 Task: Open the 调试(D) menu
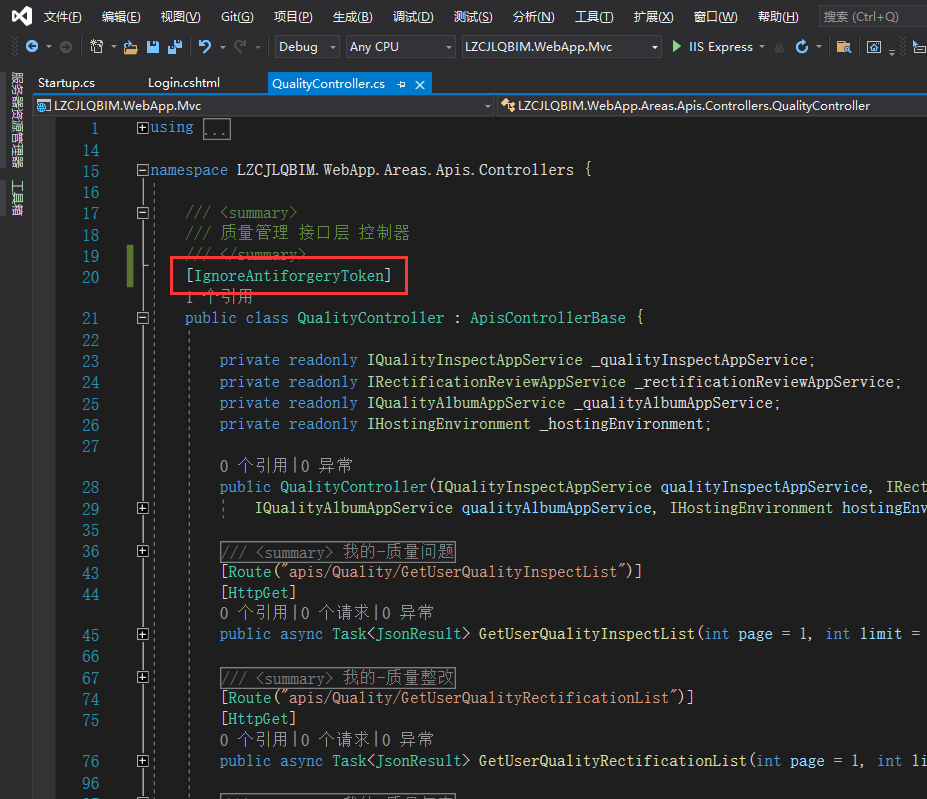point(413,17)
